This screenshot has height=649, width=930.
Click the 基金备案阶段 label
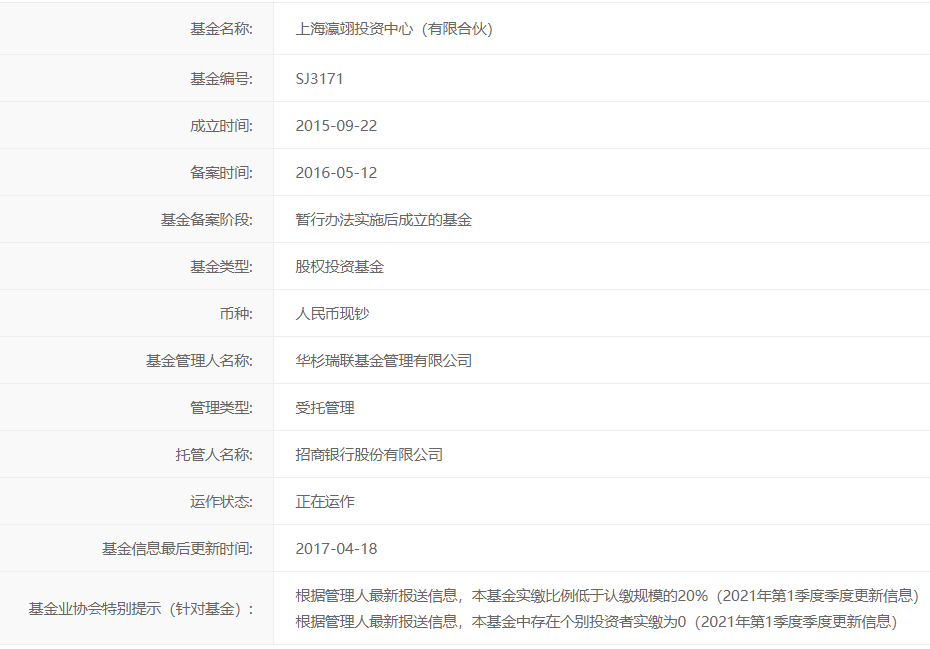pos(206,220)
